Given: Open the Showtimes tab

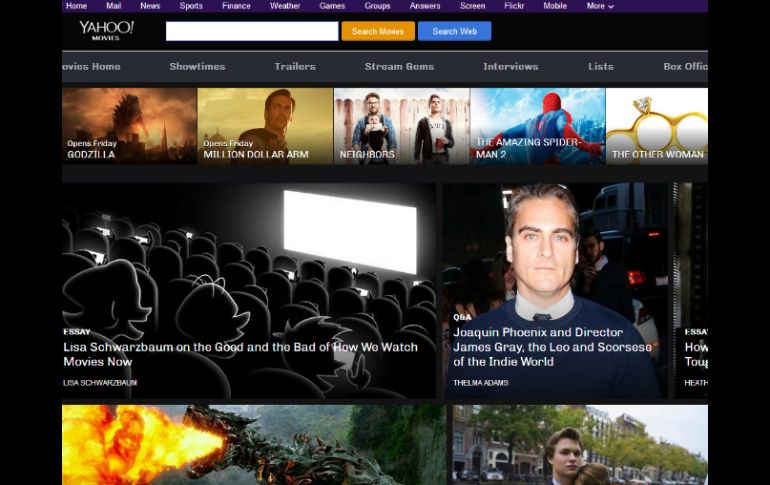Looking at the screenshot, I should pos(197,67).
